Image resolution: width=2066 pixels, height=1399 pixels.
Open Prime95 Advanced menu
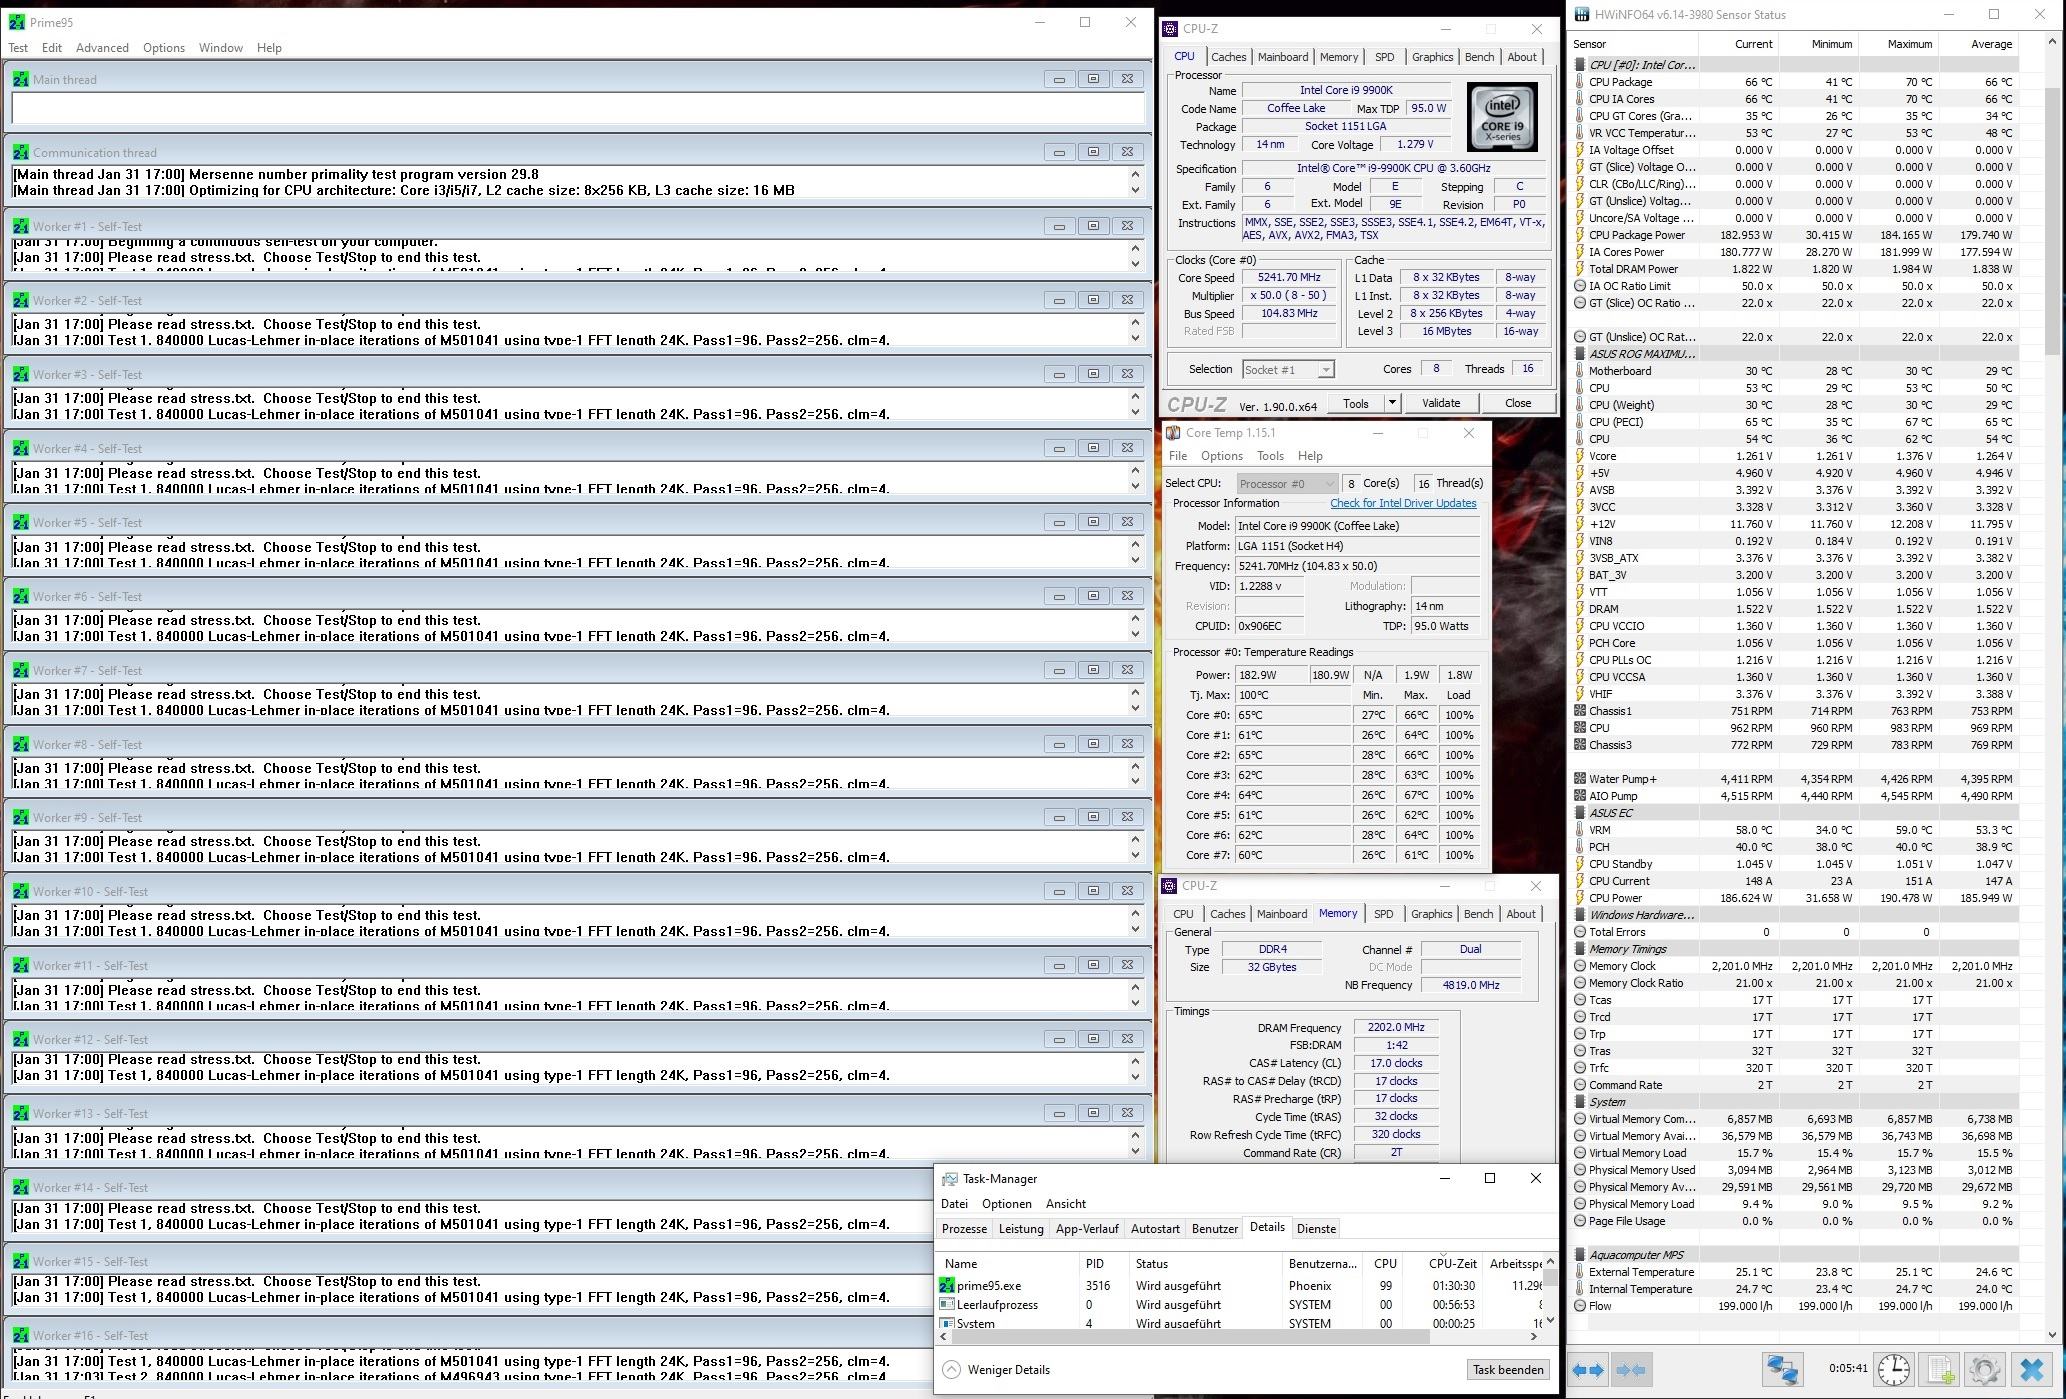click(x=102, y=48)
